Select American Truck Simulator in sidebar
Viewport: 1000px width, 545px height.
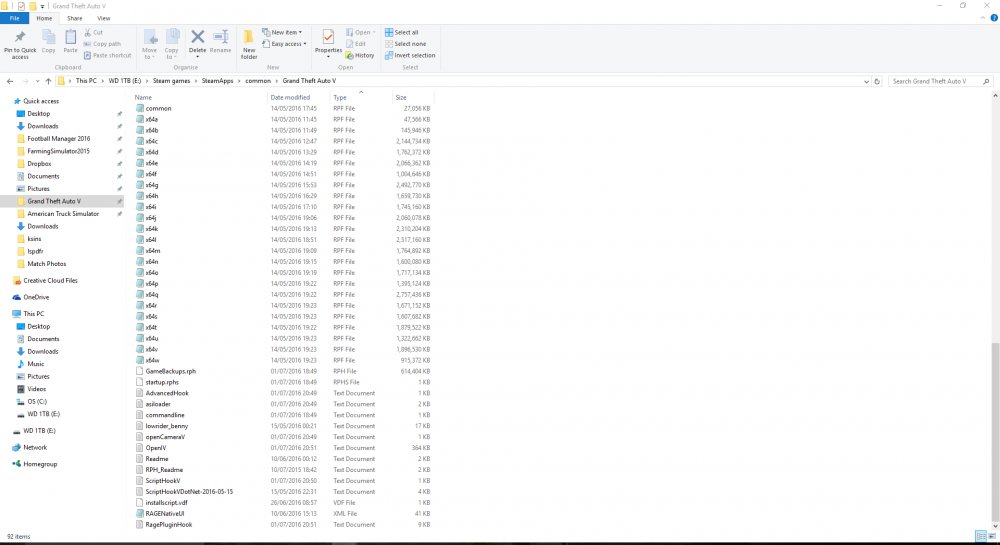pos(63,214)
